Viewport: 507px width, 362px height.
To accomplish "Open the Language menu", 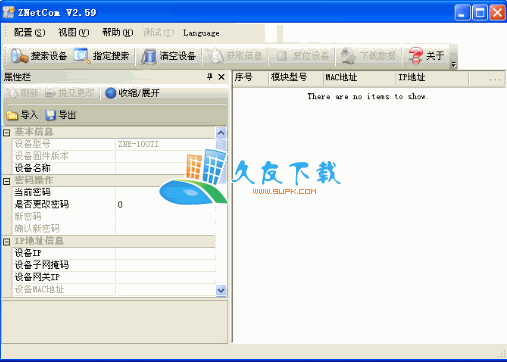I will [x=201, y=33].
